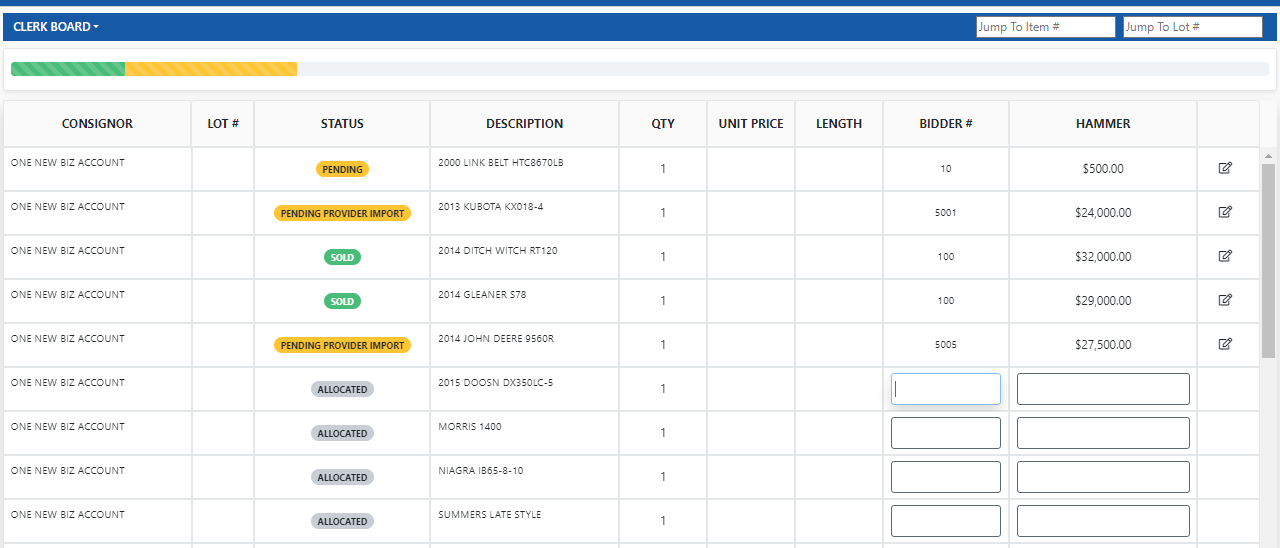
Task: Click bidder # field for Summers Late Style
Action: click(x=946, y=521)
